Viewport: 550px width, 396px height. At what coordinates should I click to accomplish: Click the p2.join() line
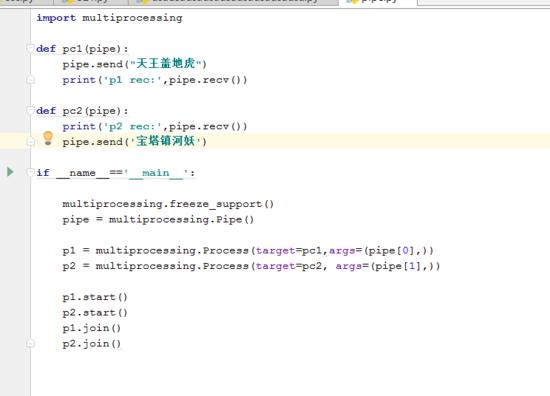[x=92, y=344]
